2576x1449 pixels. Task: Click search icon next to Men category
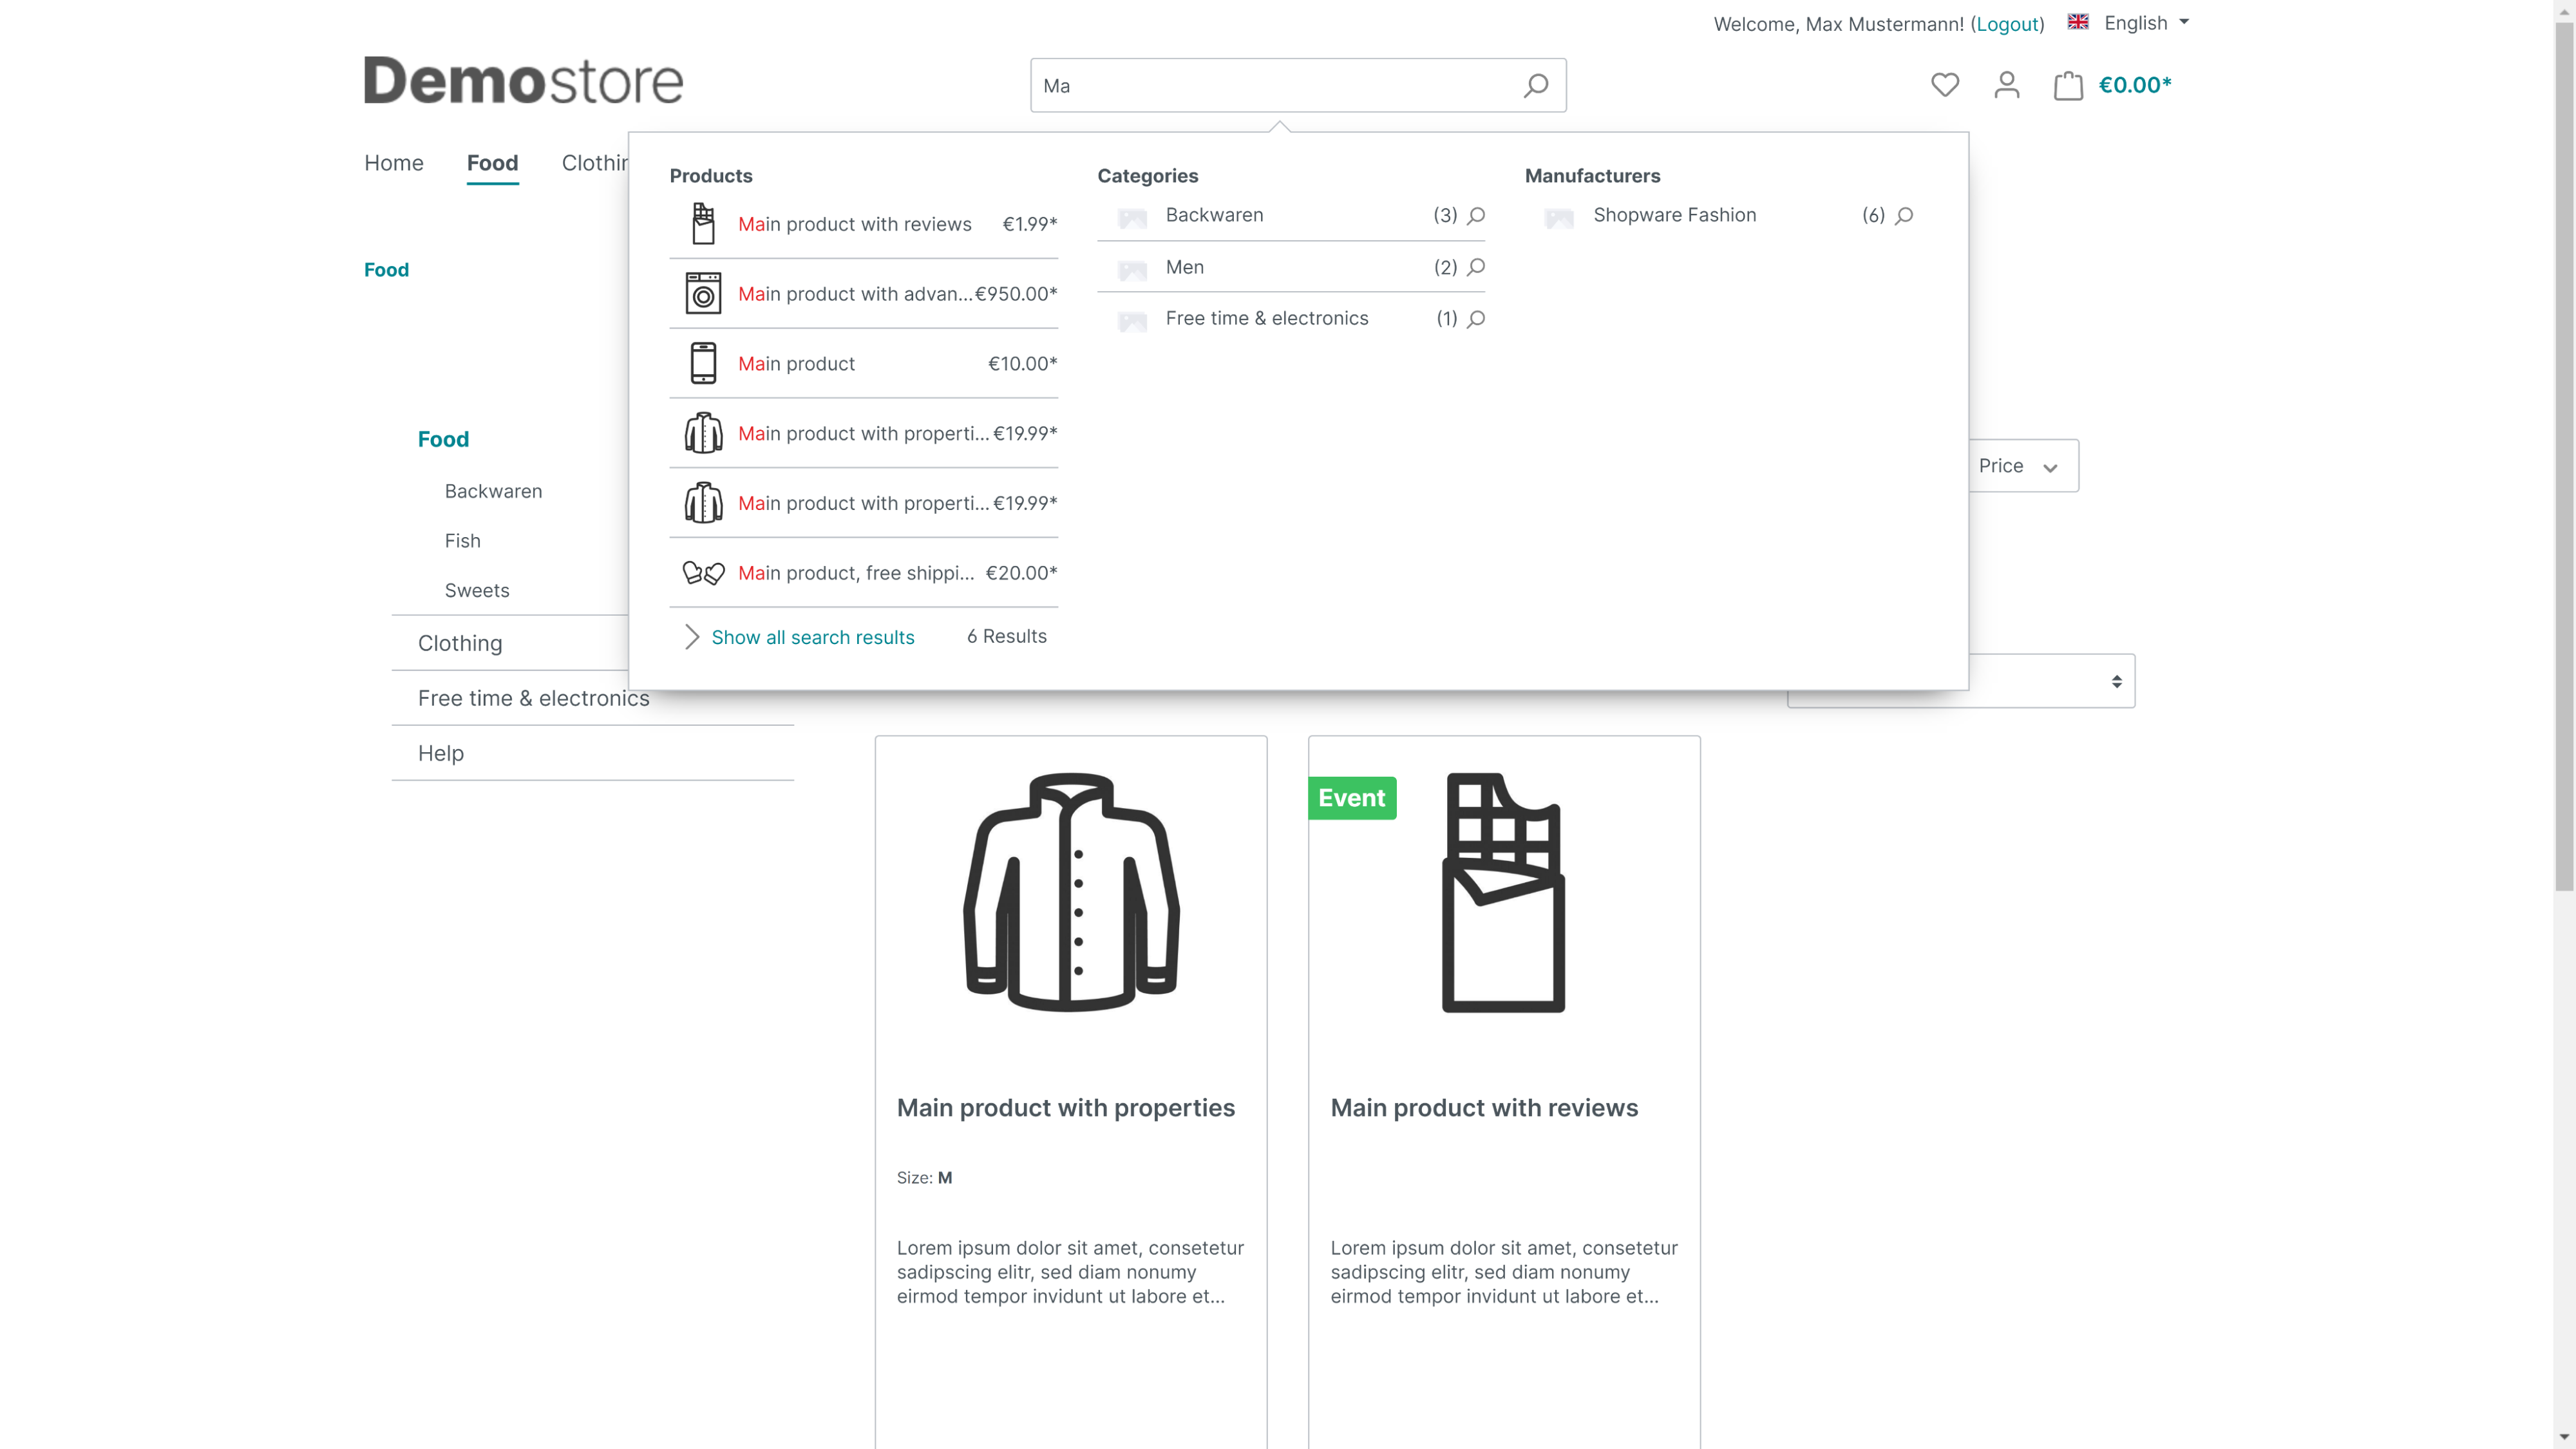[1476, 267]
